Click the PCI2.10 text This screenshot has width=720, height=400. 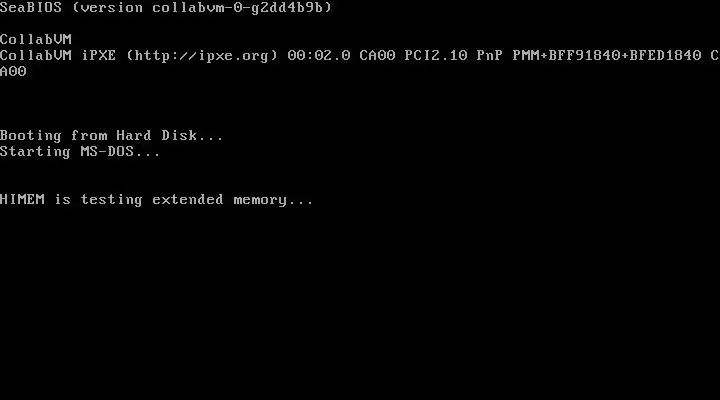[436, 56]
